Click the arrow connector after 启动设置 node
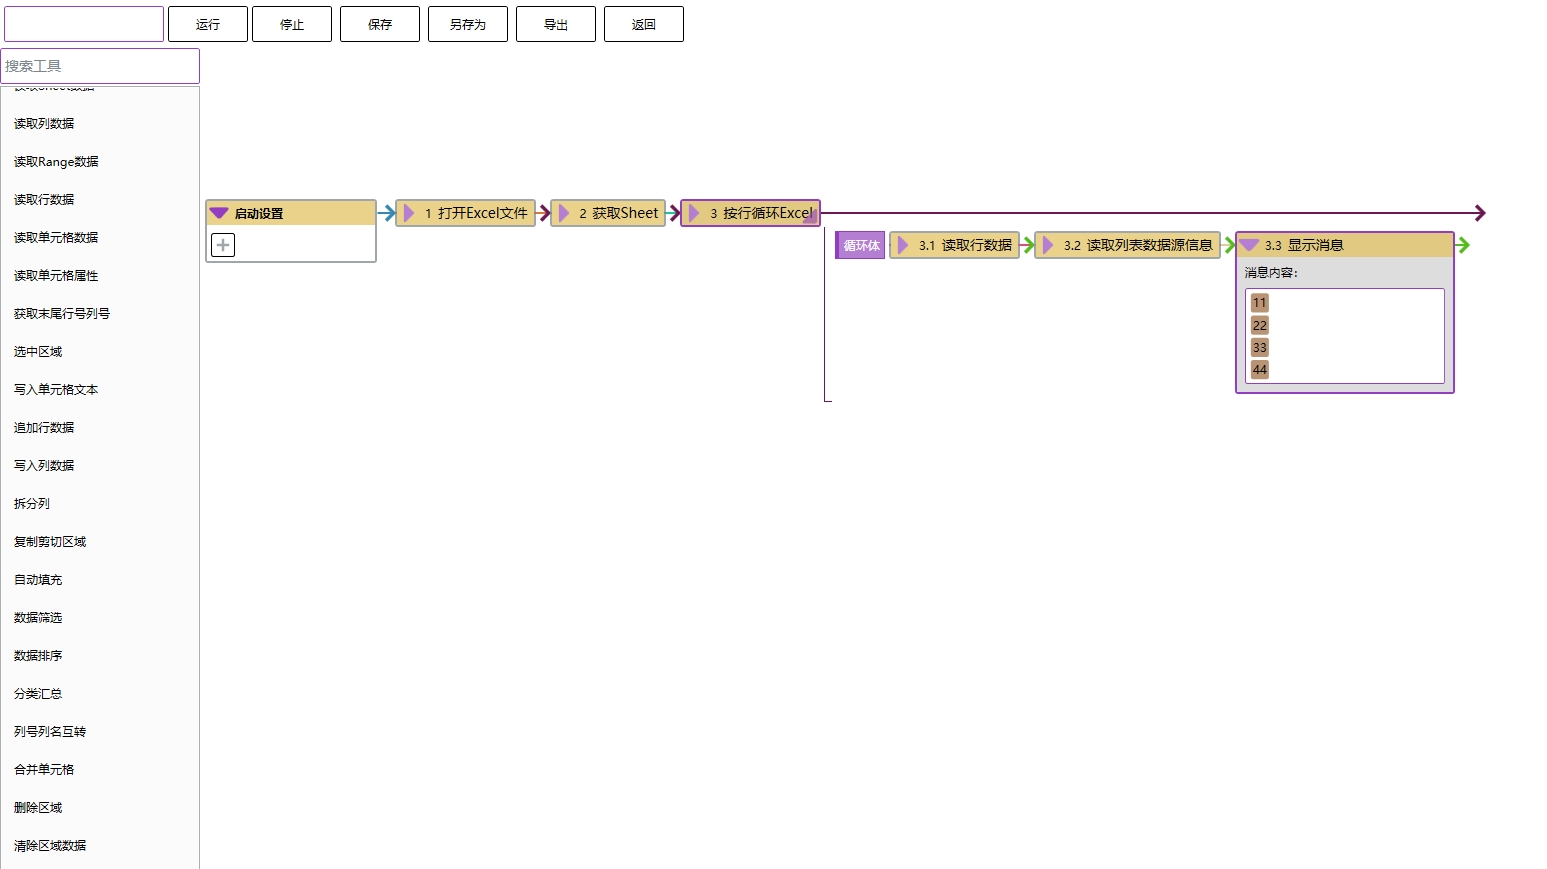Viewport: 1547px width, 869px height. 386,213
